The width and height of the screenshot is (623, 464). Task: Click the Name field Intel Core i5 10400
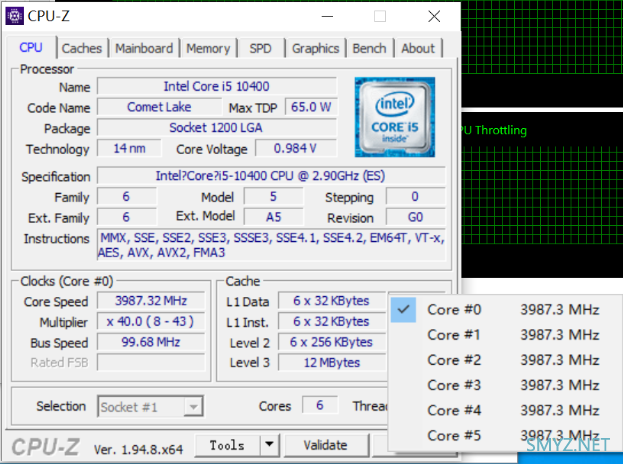point(217,86)
